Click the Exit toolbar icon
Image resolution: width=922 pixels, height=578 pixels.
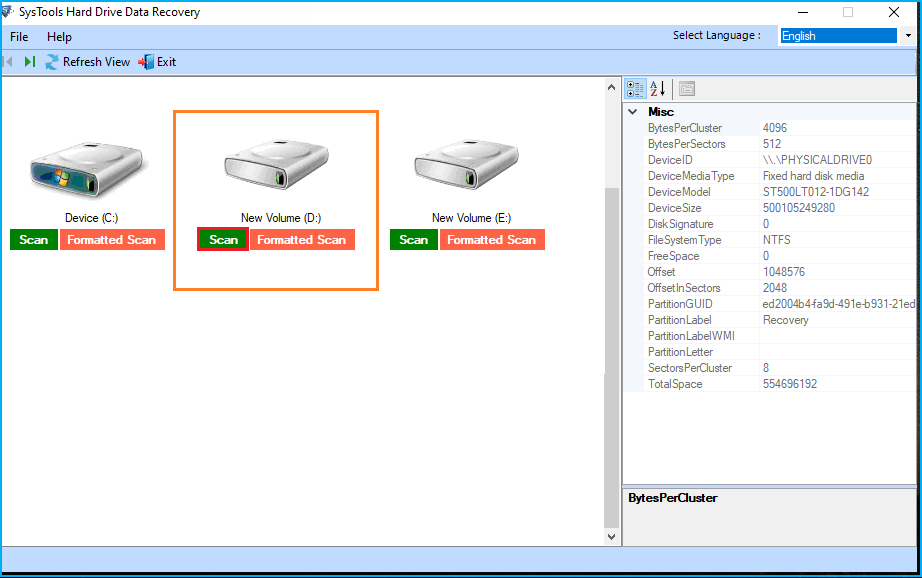(146, 62)
